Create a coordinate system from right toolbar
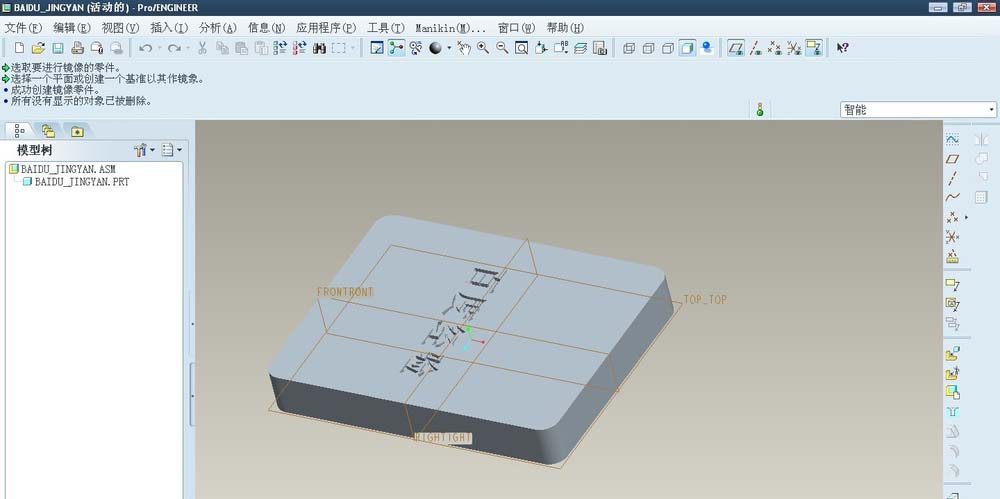Image resolution: width=1000 pixels, height=499 pixels. (952, 237)
